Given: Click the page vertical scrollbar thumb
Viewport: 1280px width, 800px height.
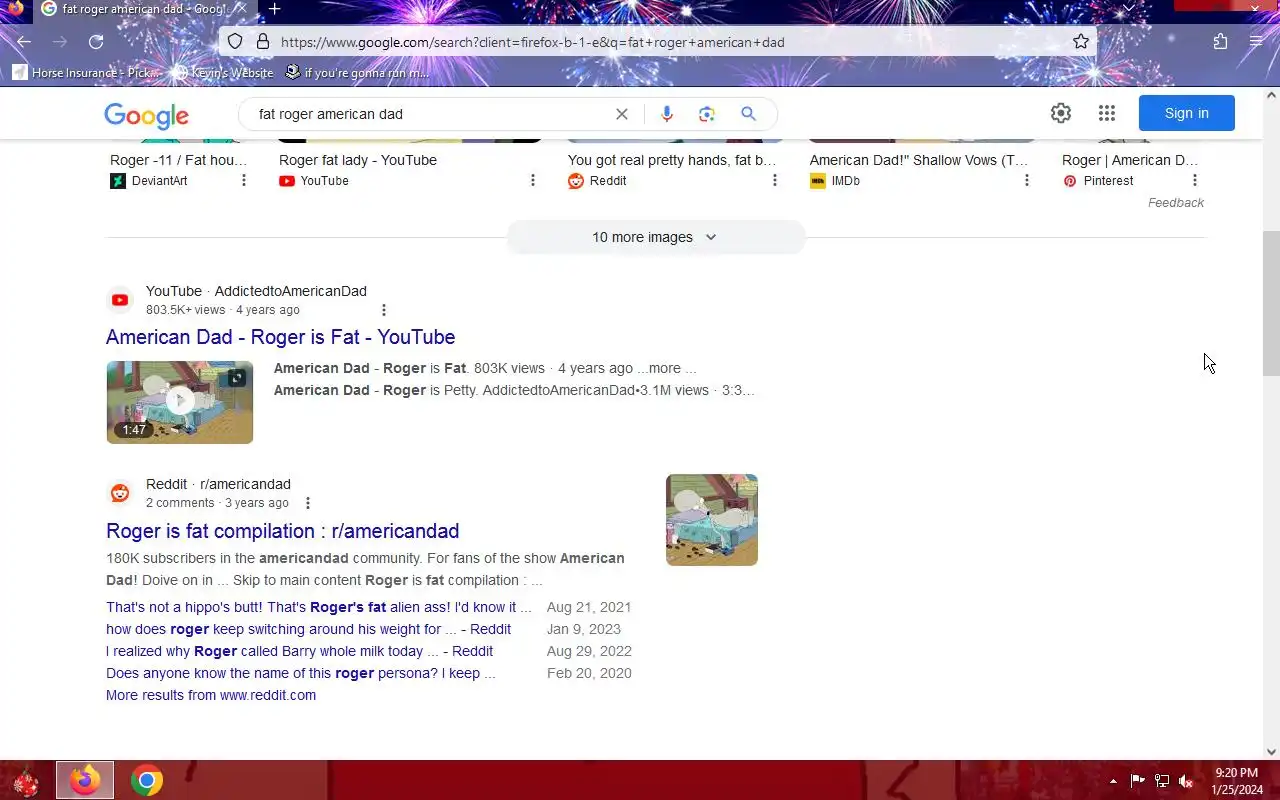Looking at the screenshot, I should click(1271, 303).
